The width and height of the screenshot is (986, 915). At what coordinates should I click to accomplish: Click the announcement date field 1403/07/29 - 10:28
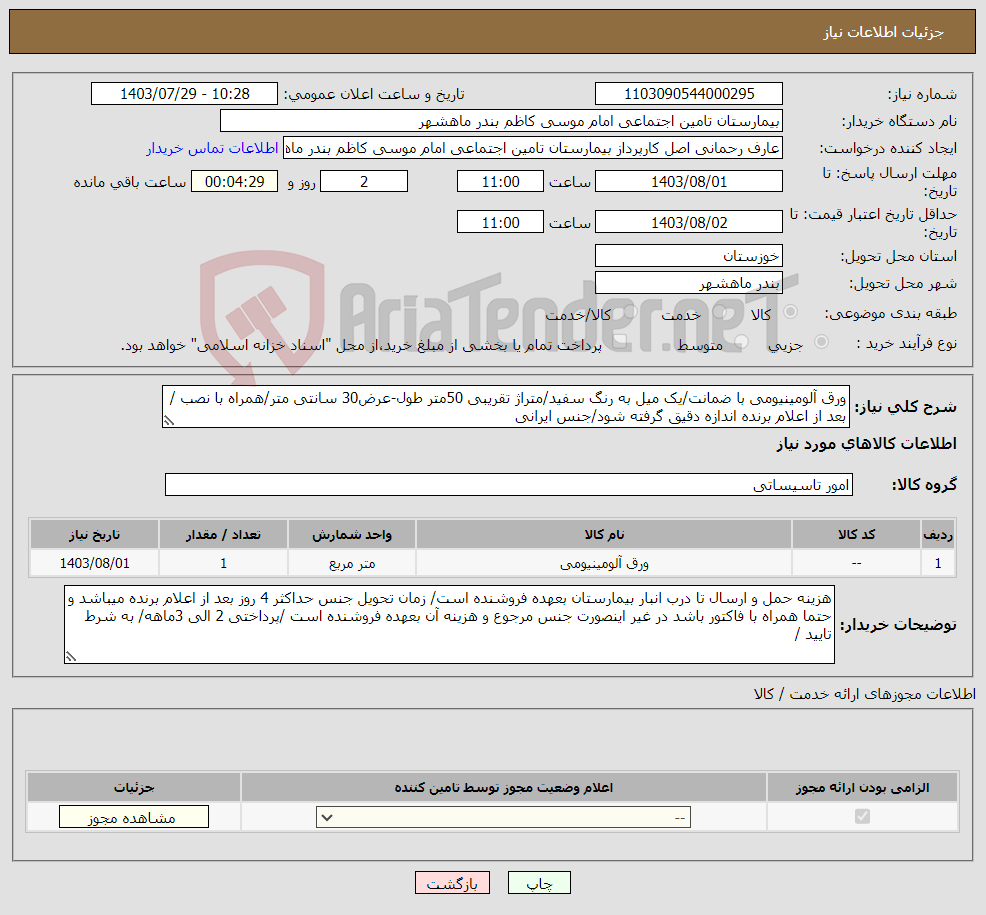[184, 94]
